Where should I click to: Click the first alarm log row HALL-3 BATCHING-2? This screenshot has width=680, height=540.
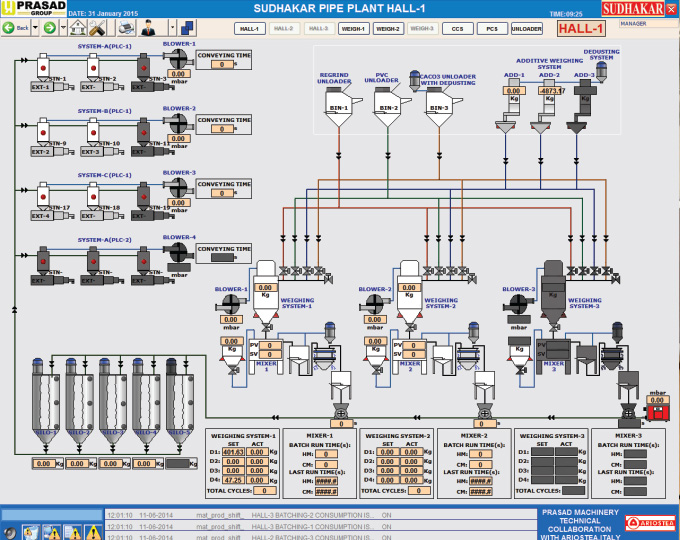tap(320, 515)
